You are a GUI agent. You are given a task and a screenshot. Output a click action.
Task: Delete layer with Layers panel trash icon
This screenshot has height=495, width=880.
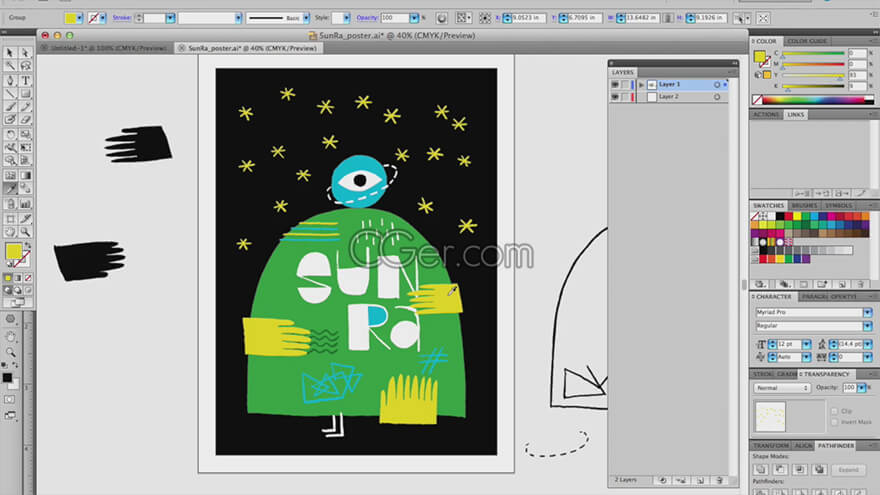(719, 480)
